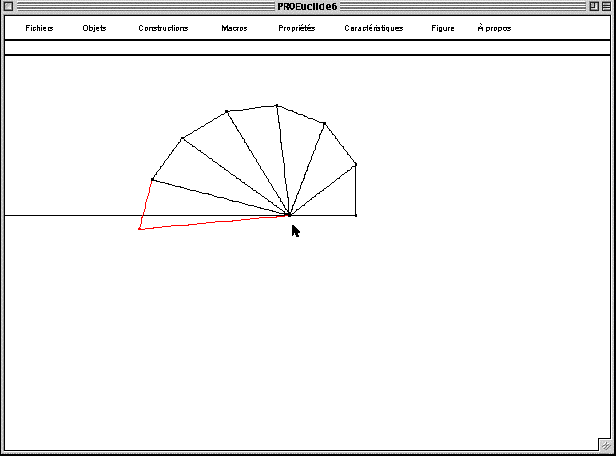Viewport: 616px width, 458px height.
Task: Expand the Constructions menu
Action: (x=163, y=28)
